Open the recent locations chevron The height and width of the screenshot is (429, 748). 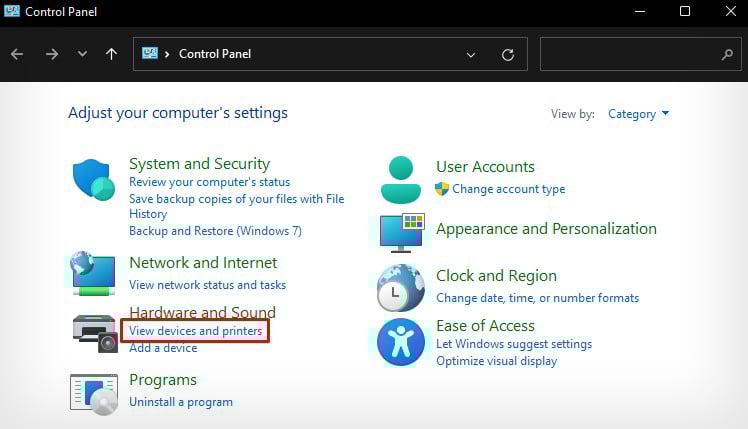click(82, 54)
